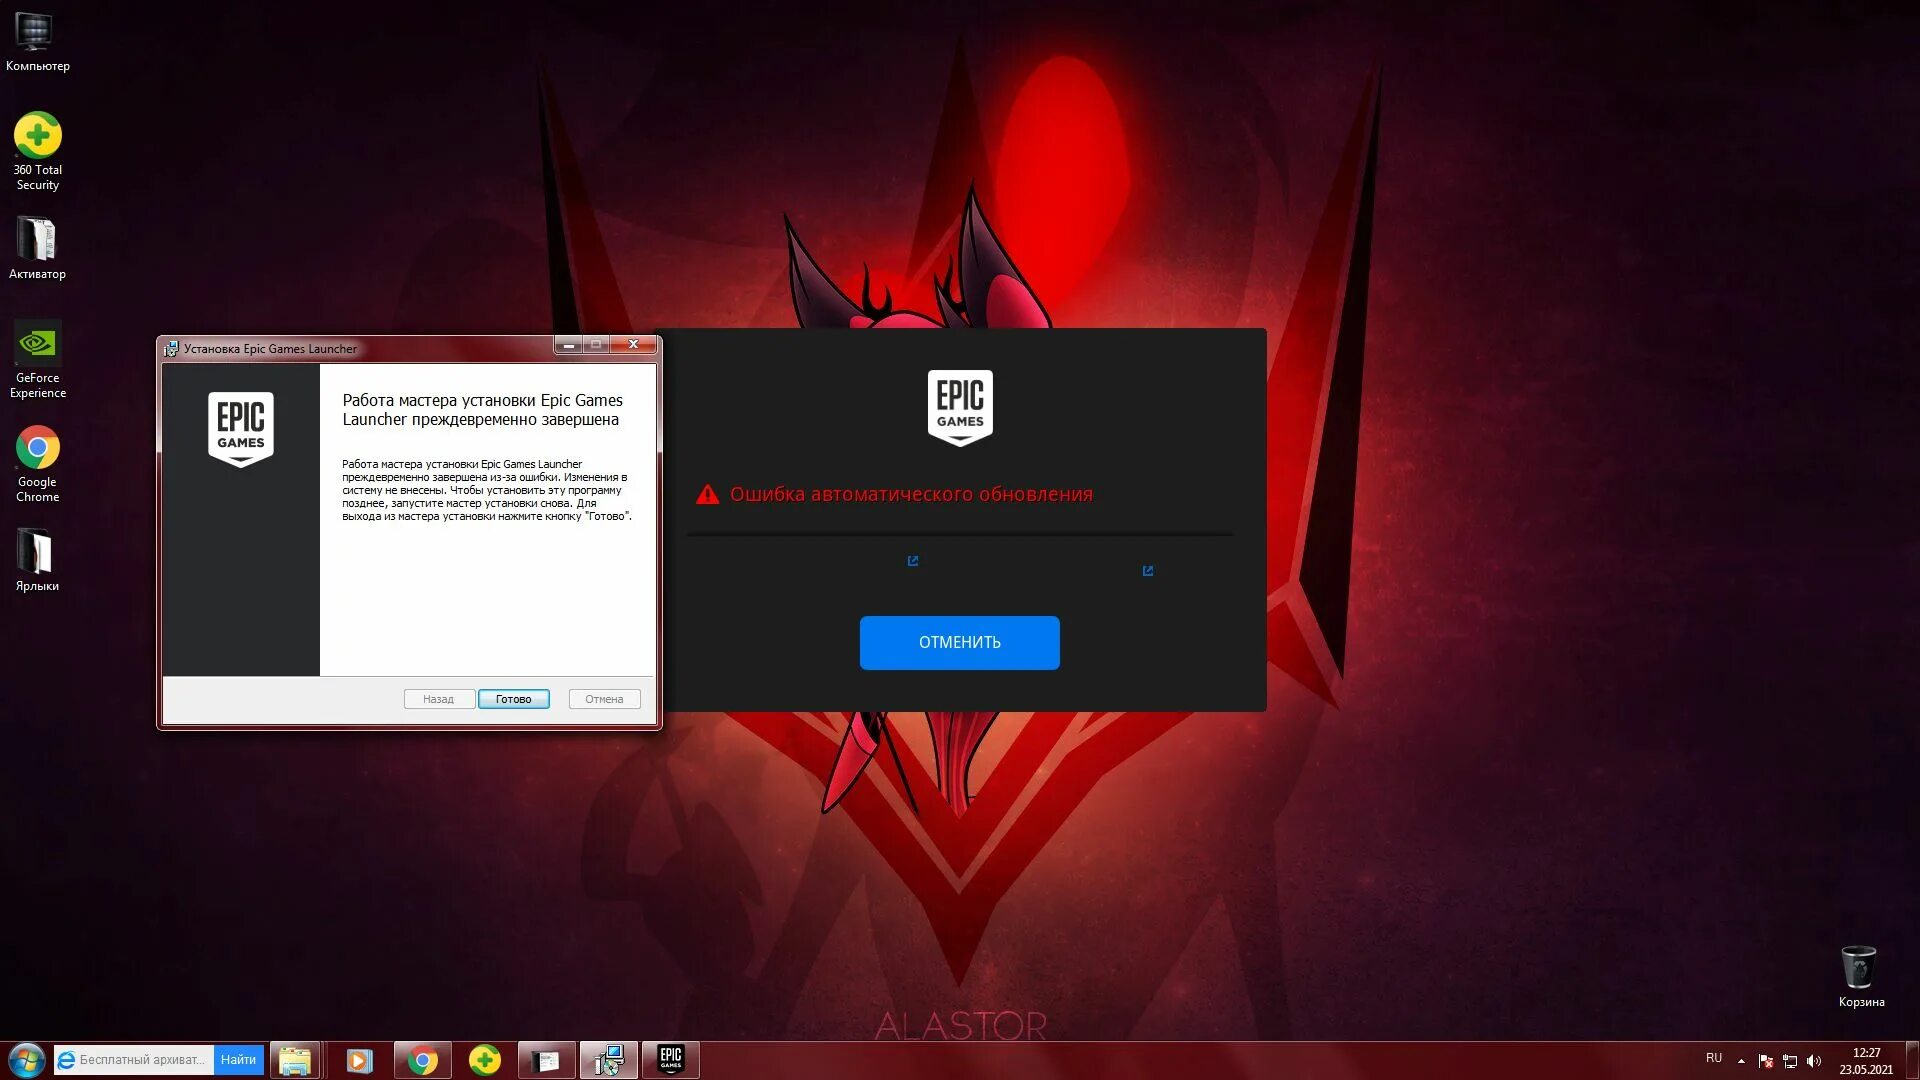Click Отмена in Epic Games installer
Screen dimensions: 1920x1080
point(604,699)
